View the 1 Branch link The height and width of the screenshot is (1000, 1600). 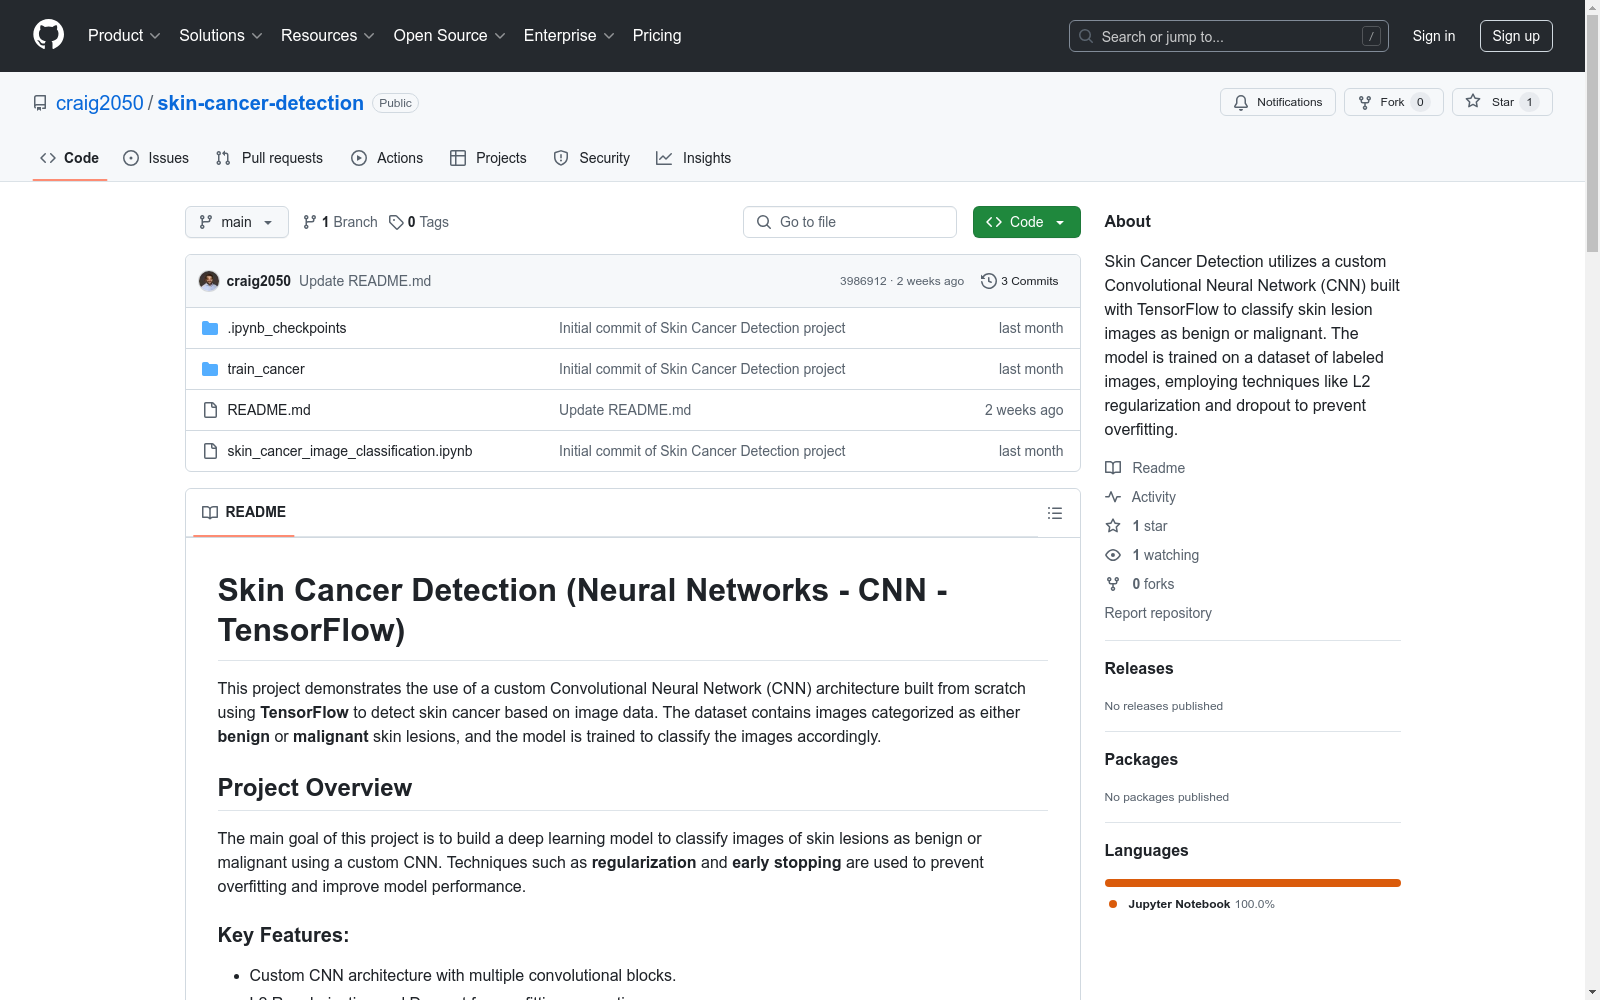340,222
